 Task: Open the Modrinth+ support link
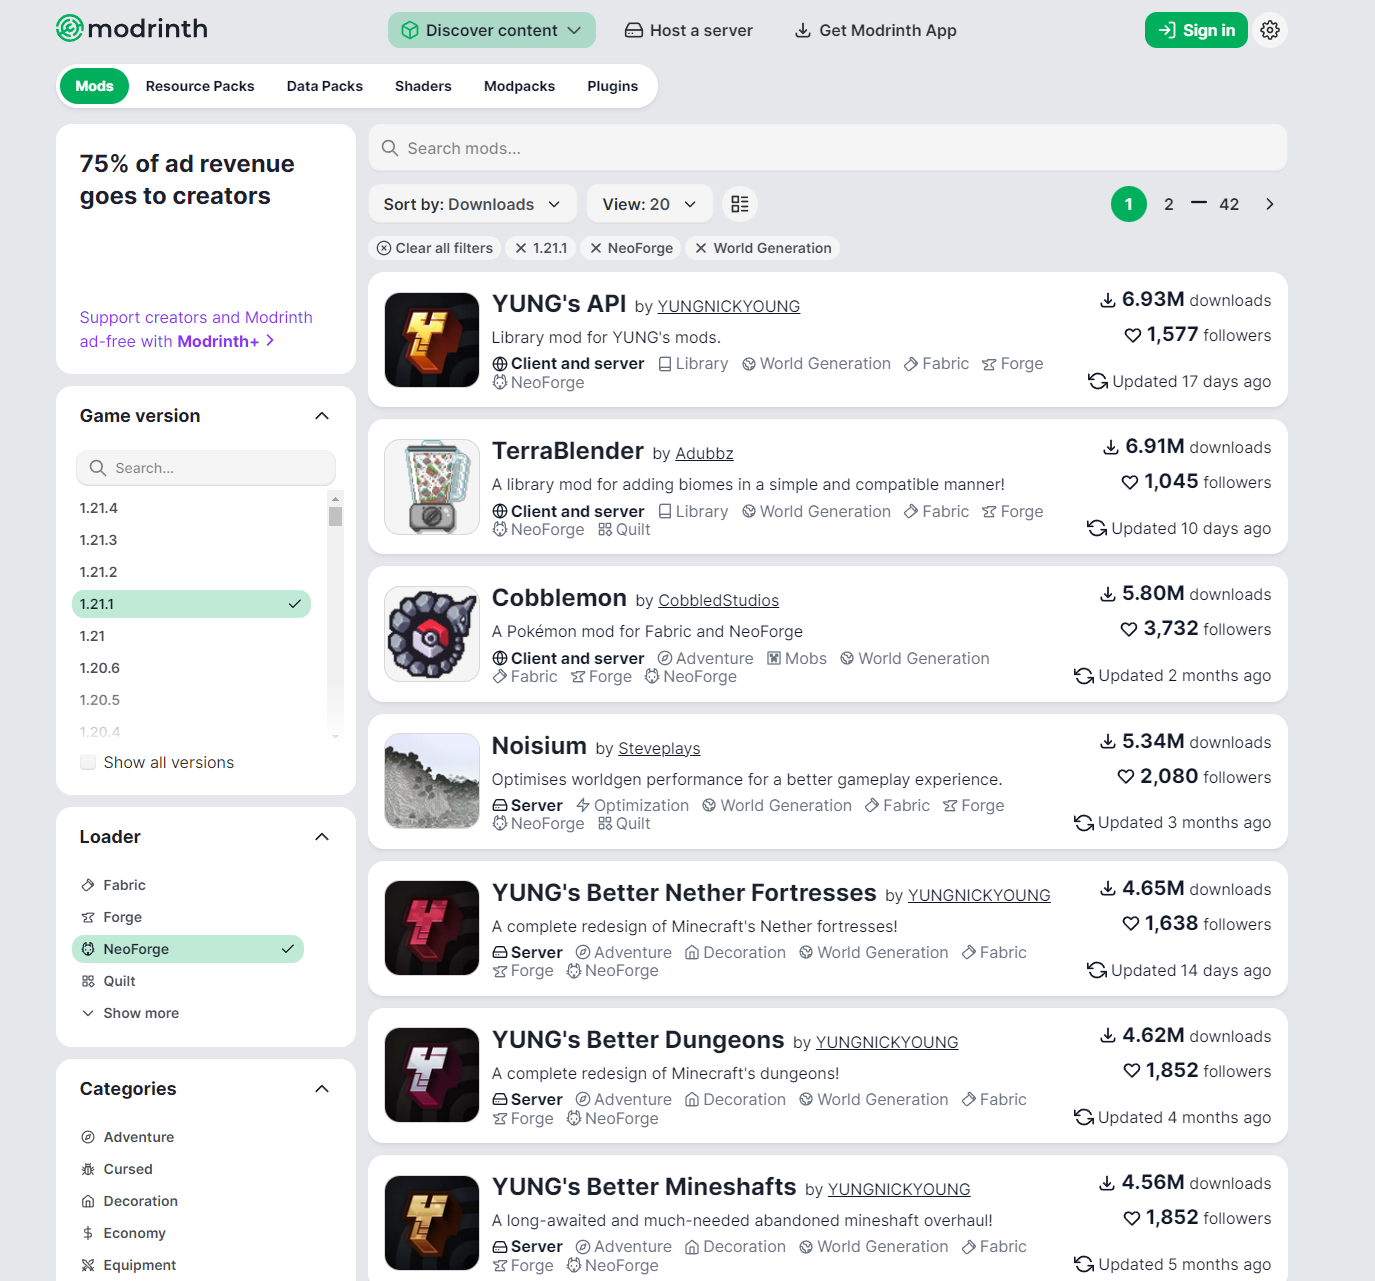(196, 329)
